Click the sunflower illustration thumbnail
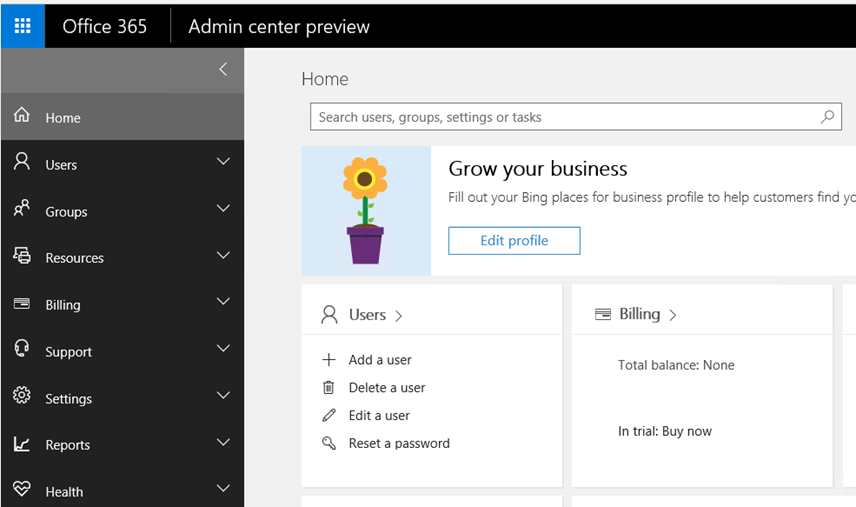Image resolution: width=856 pixels, height=507 pixels. pyautogui.click(x=366, y=211)
